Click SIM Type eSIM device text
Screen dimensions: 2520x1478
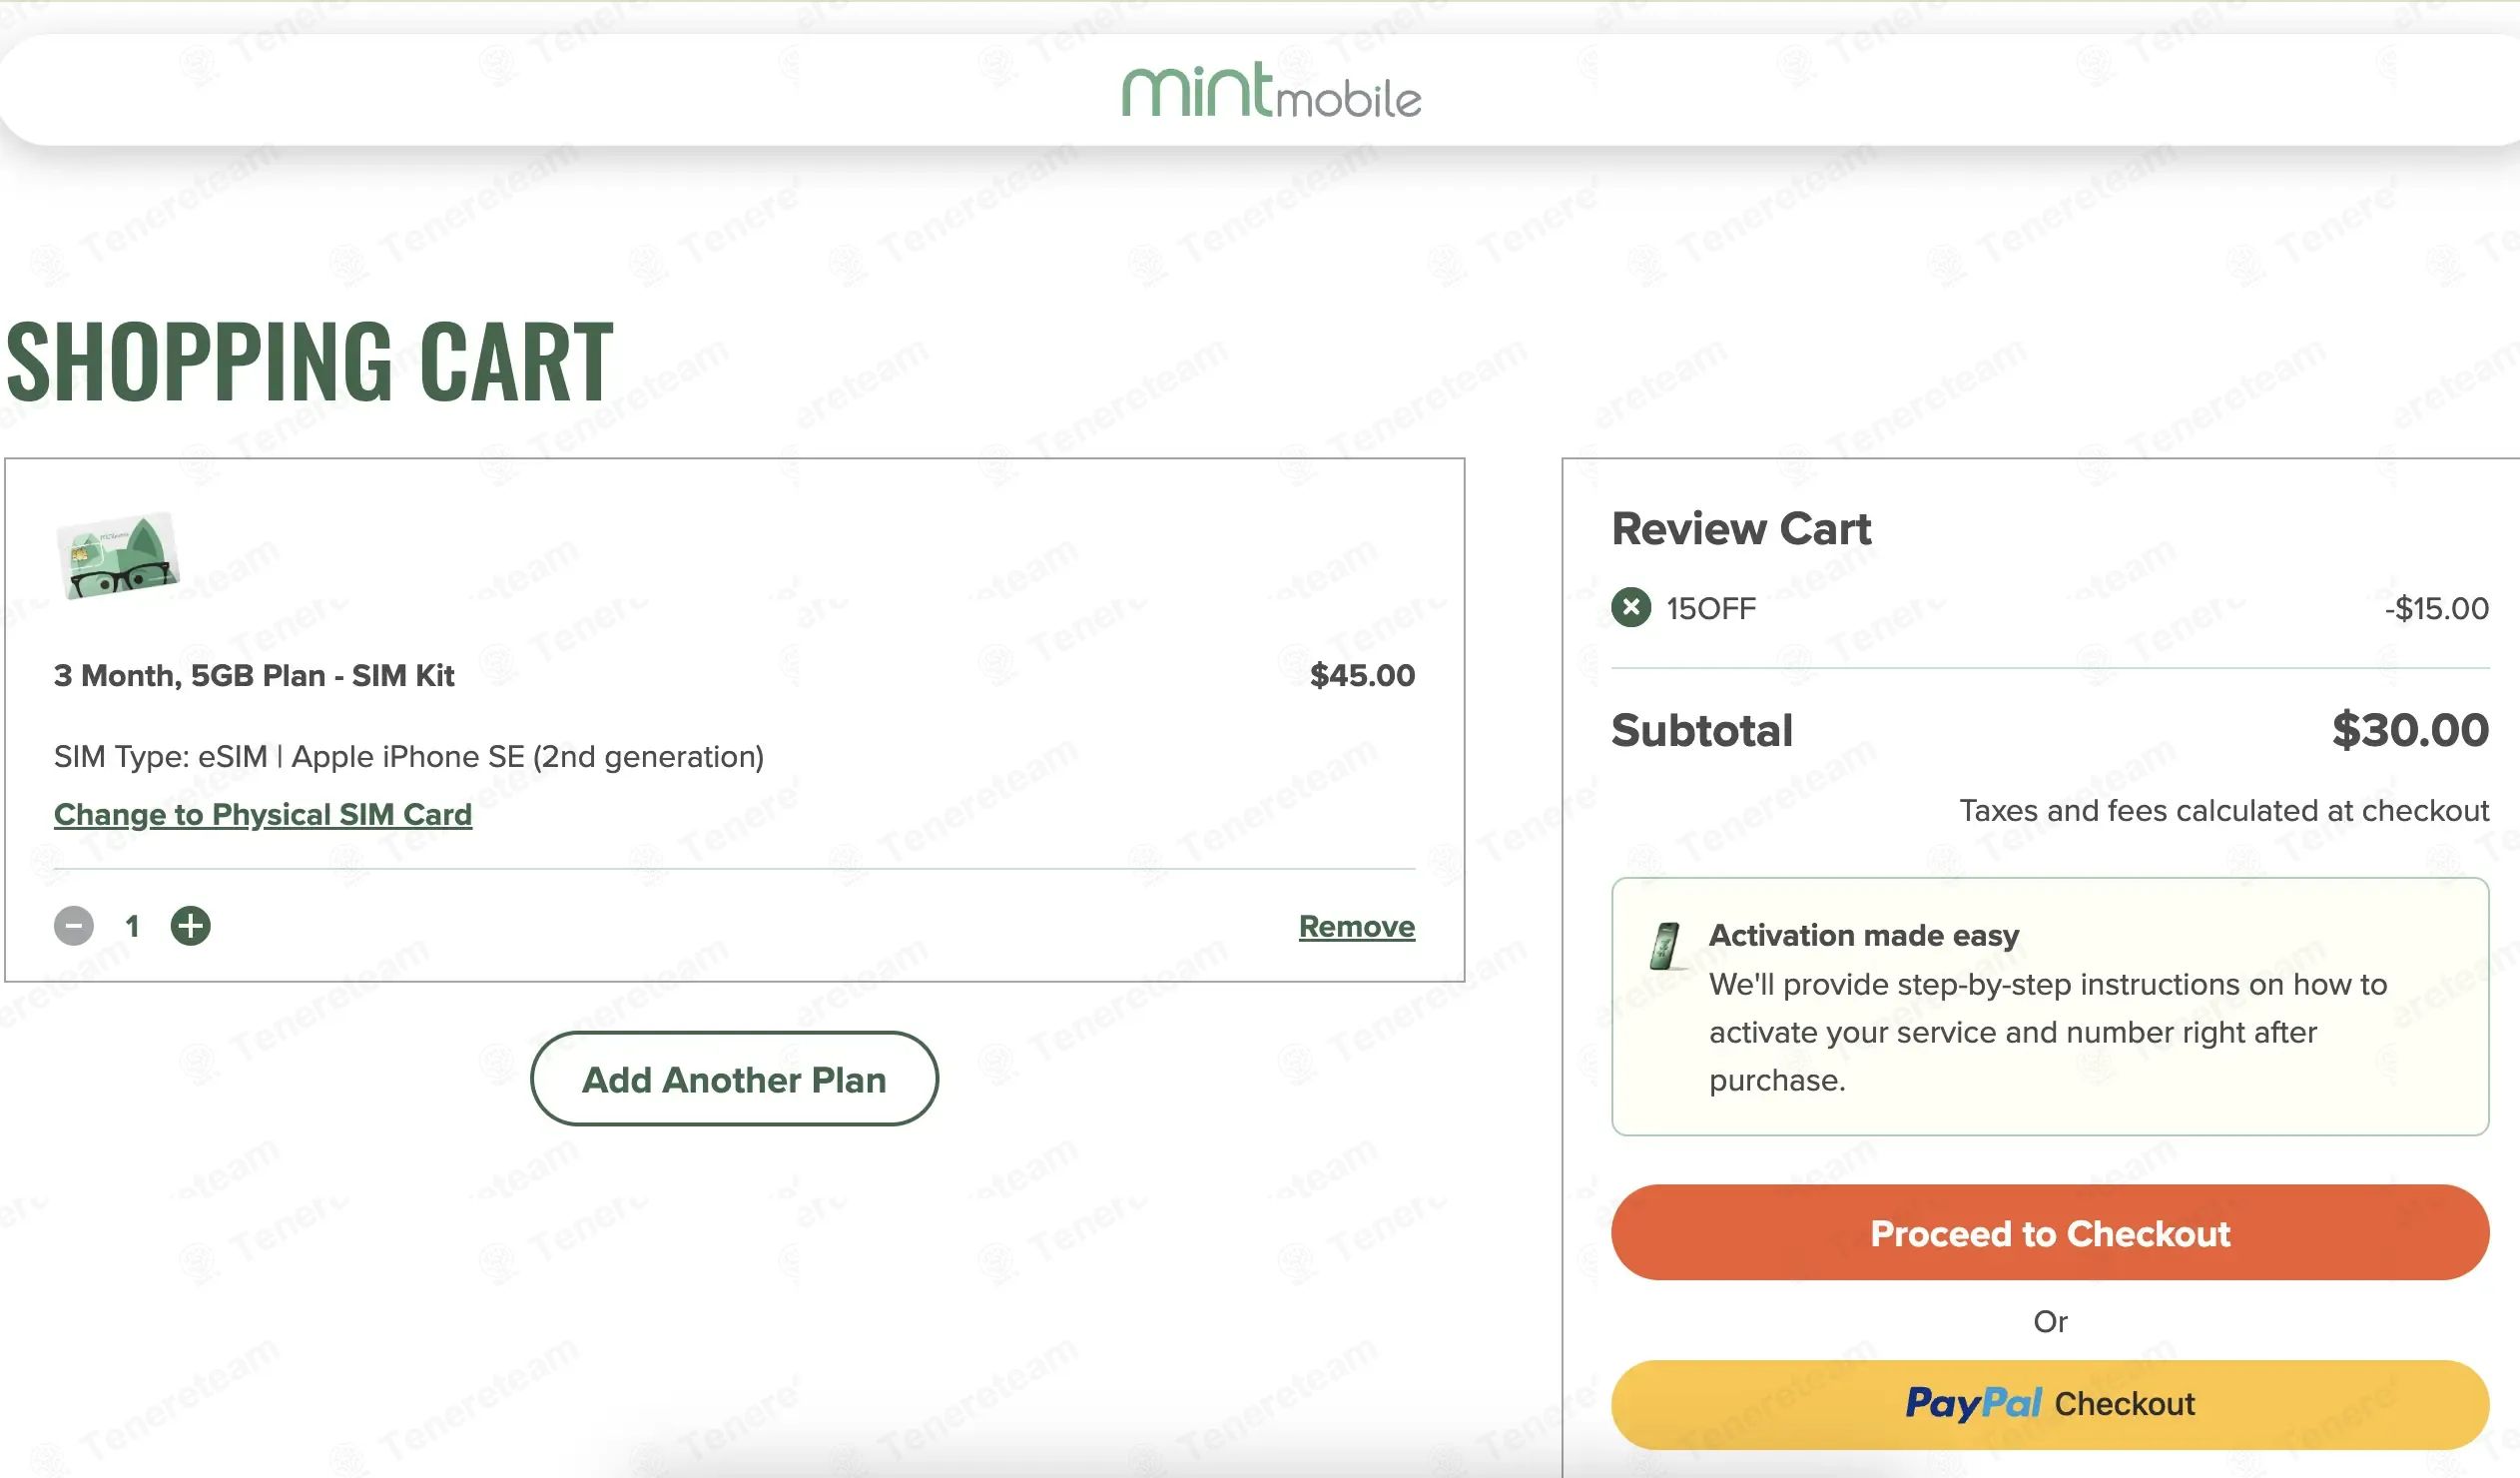409,757
